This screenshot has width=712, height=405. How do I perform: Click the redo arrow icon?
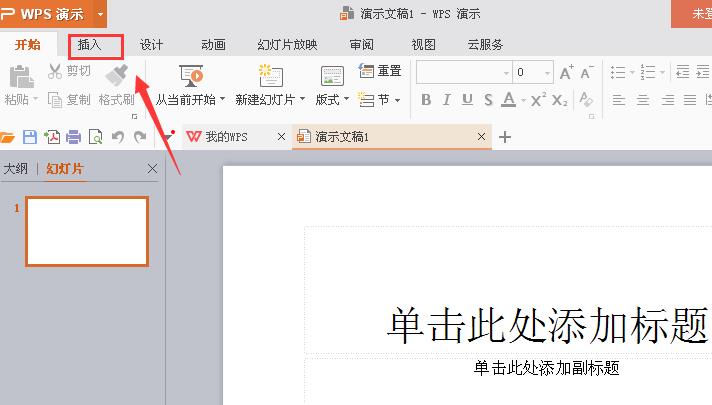(x=140, y=137)
